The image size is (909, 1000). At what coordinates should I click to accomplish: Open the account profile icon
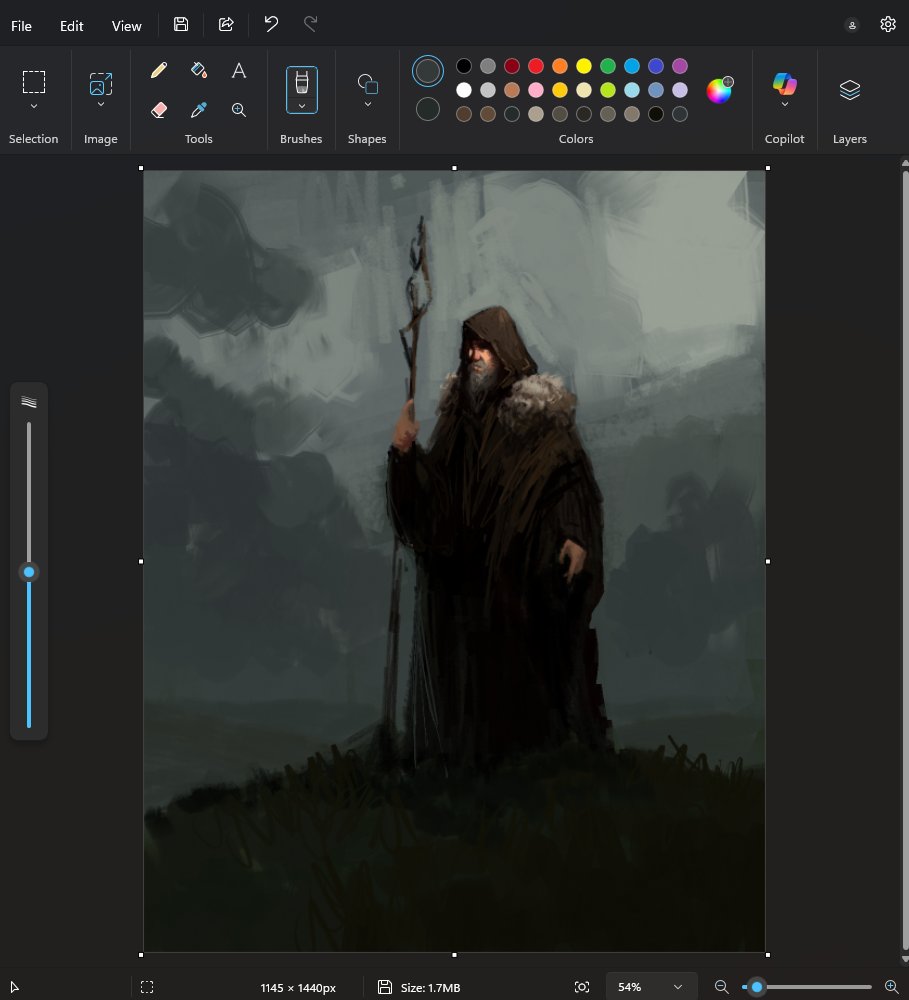point(852,25)
